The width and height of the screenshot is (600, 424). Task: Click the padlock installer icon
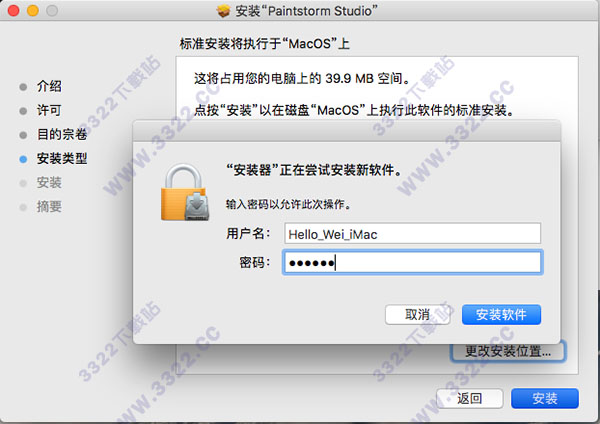coord(185,192)
